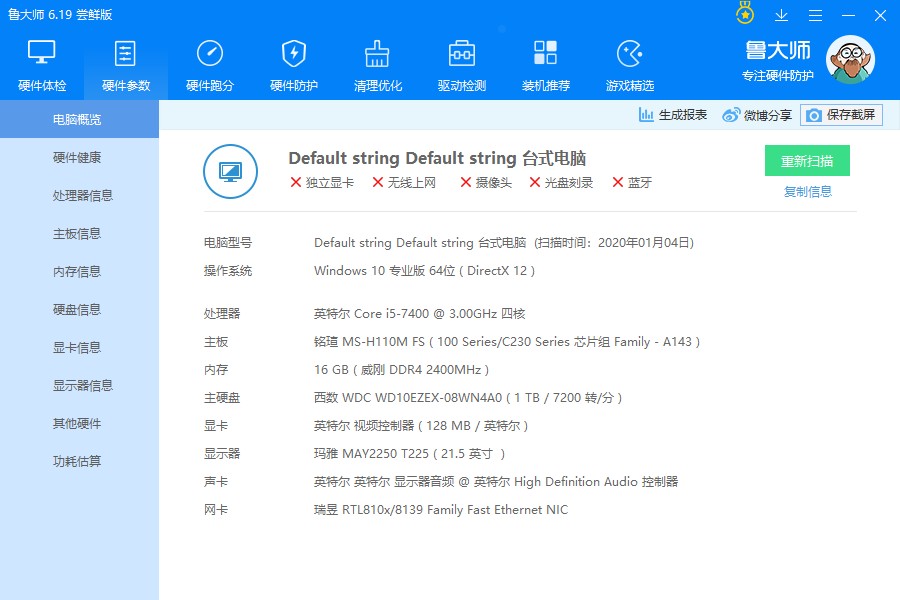This screenshot has height=600, width=900.
Task: Click the memory value 16 GB 威刚 DDR4
Action: tap(401, 370)
